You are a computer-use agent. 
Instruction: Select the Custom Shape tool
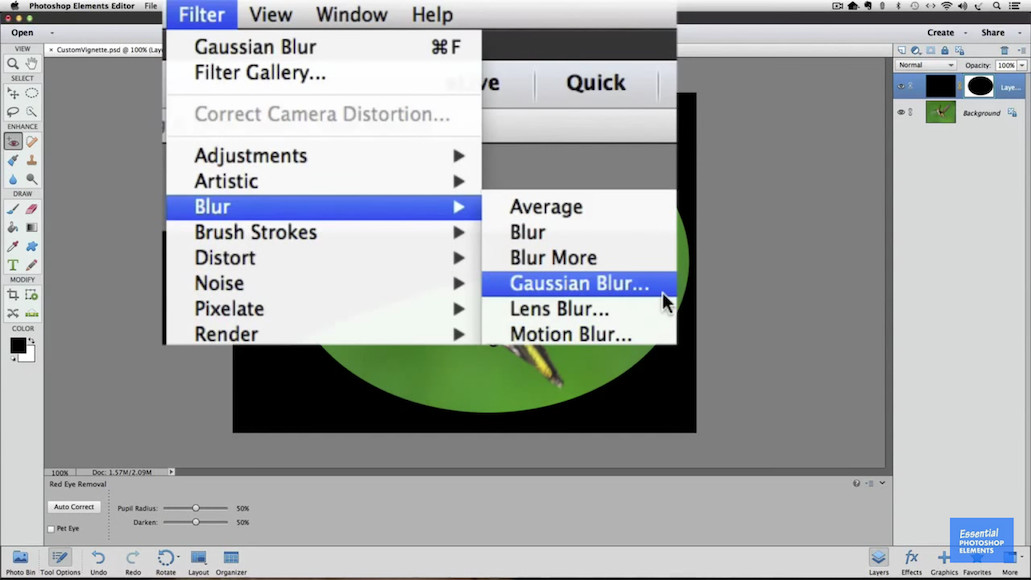click(x=32, y=247)
